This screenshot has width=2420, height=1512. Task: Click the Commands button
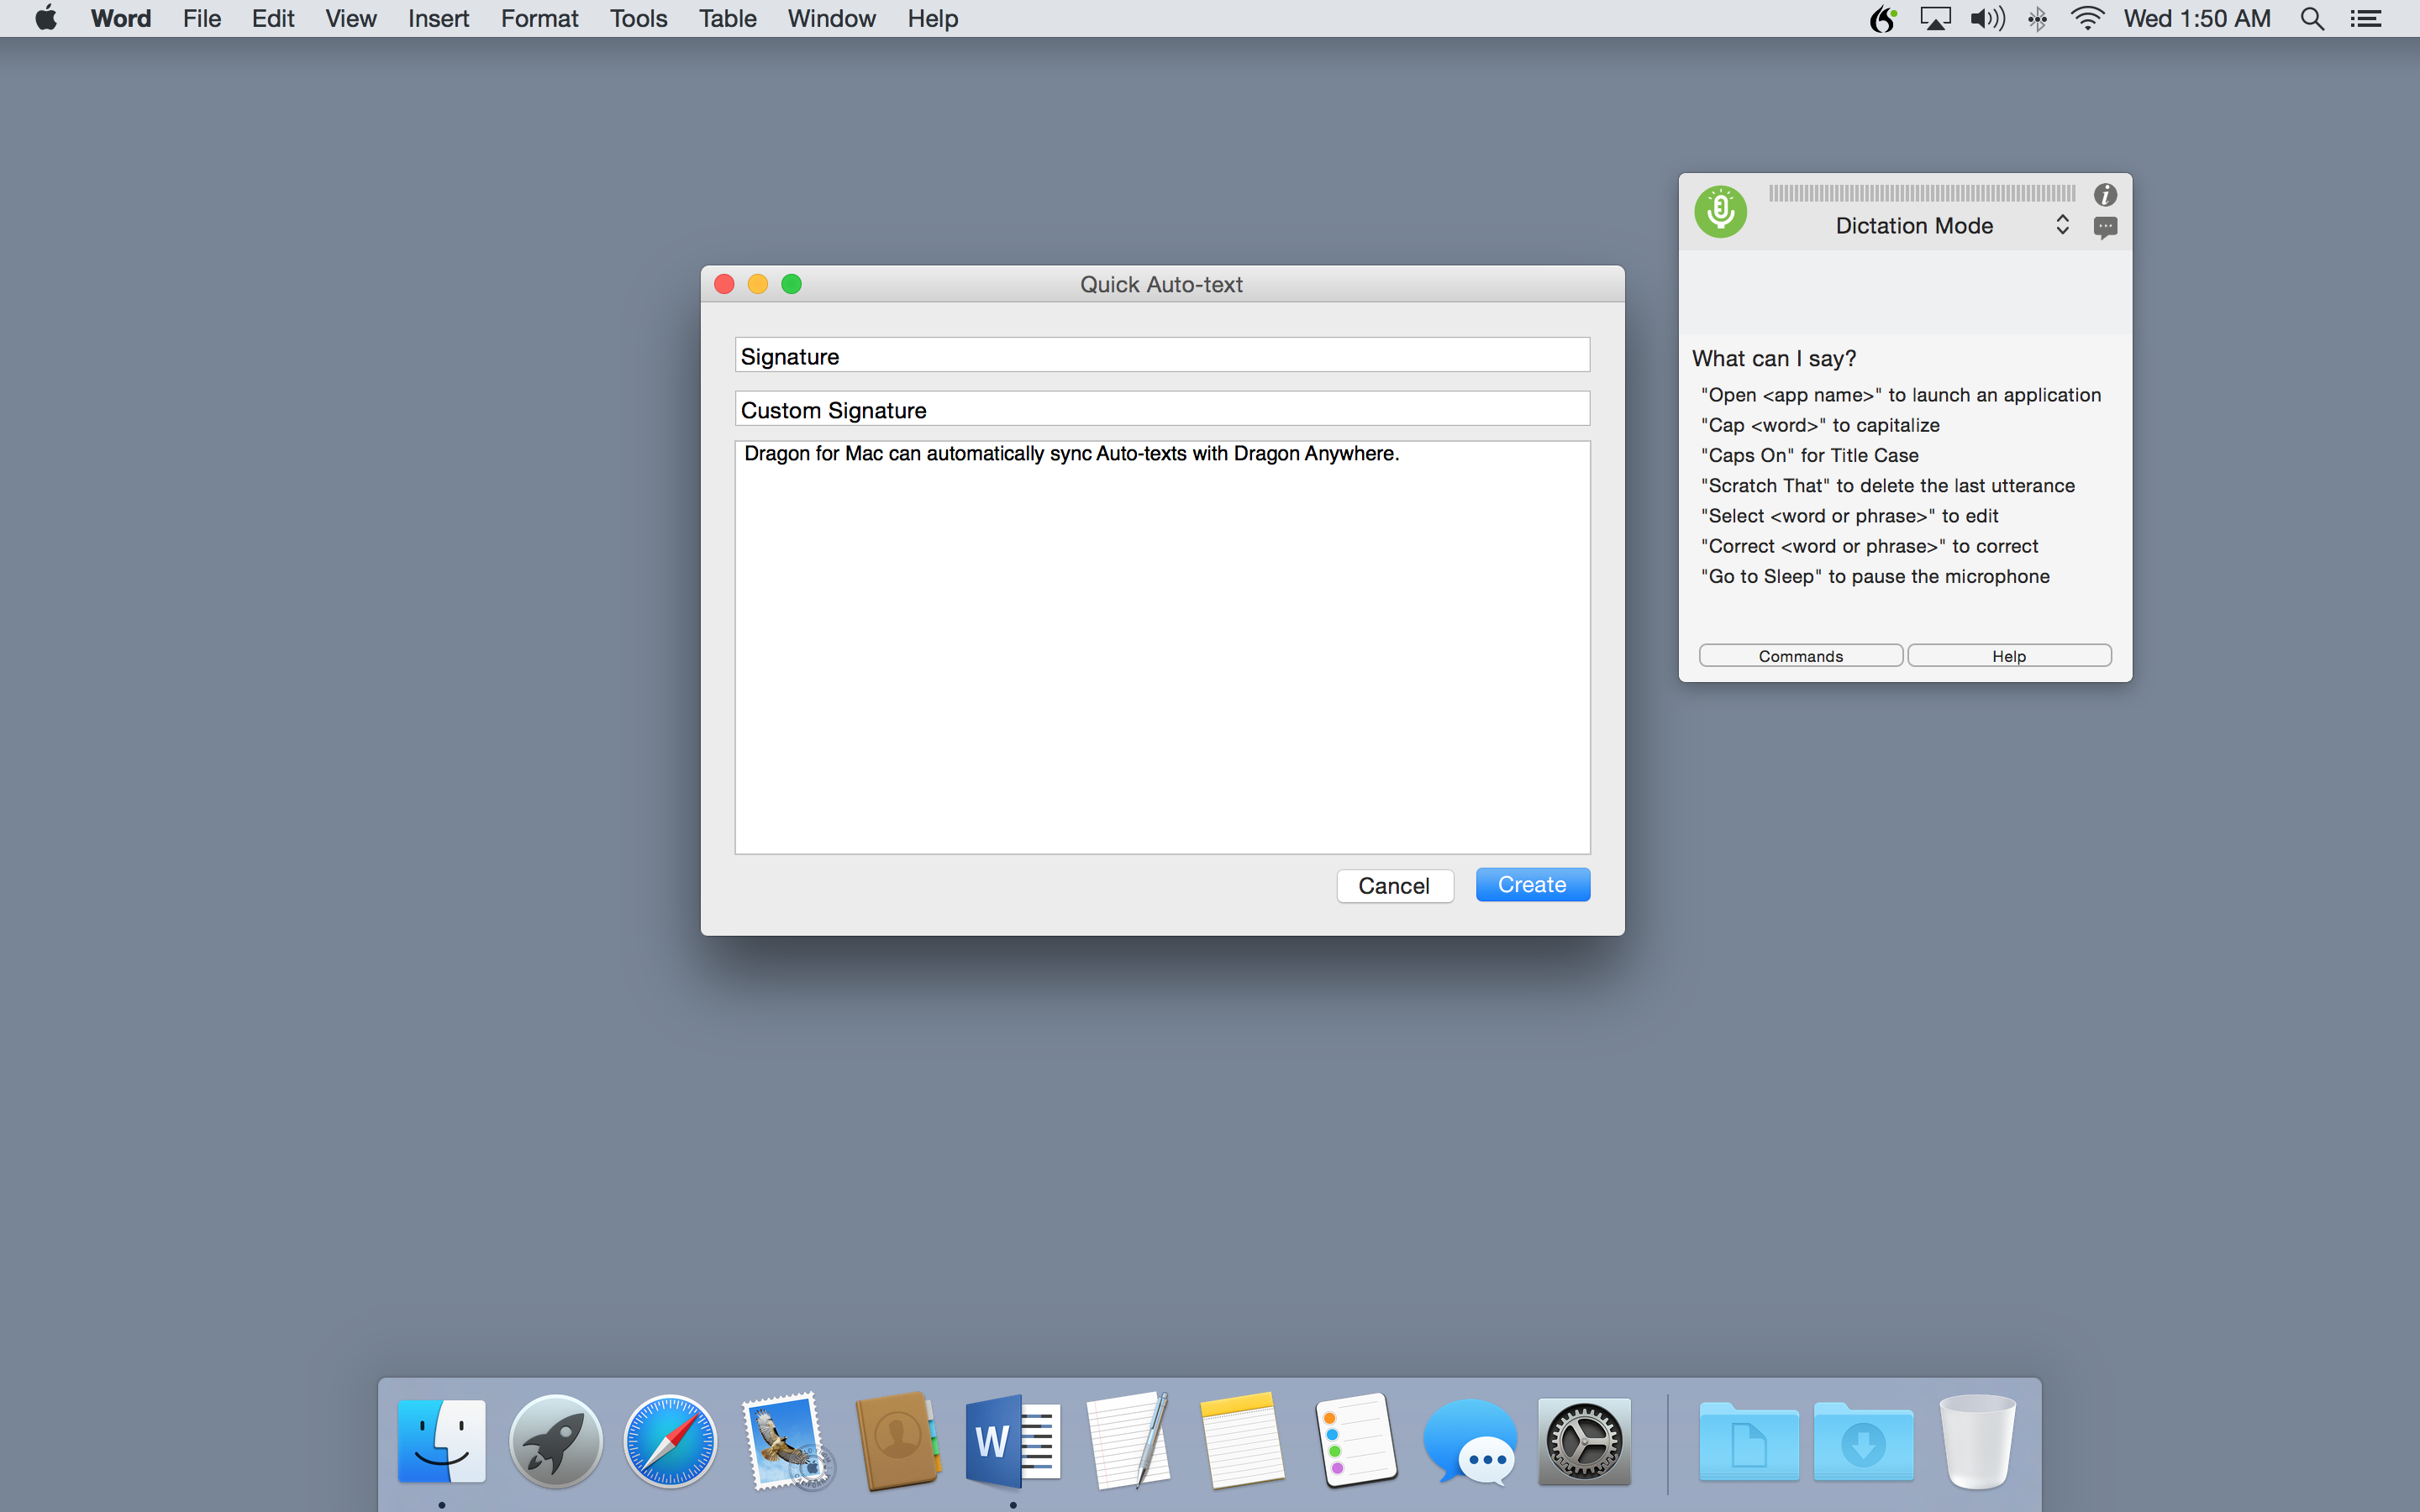[x=1800, y=656]
